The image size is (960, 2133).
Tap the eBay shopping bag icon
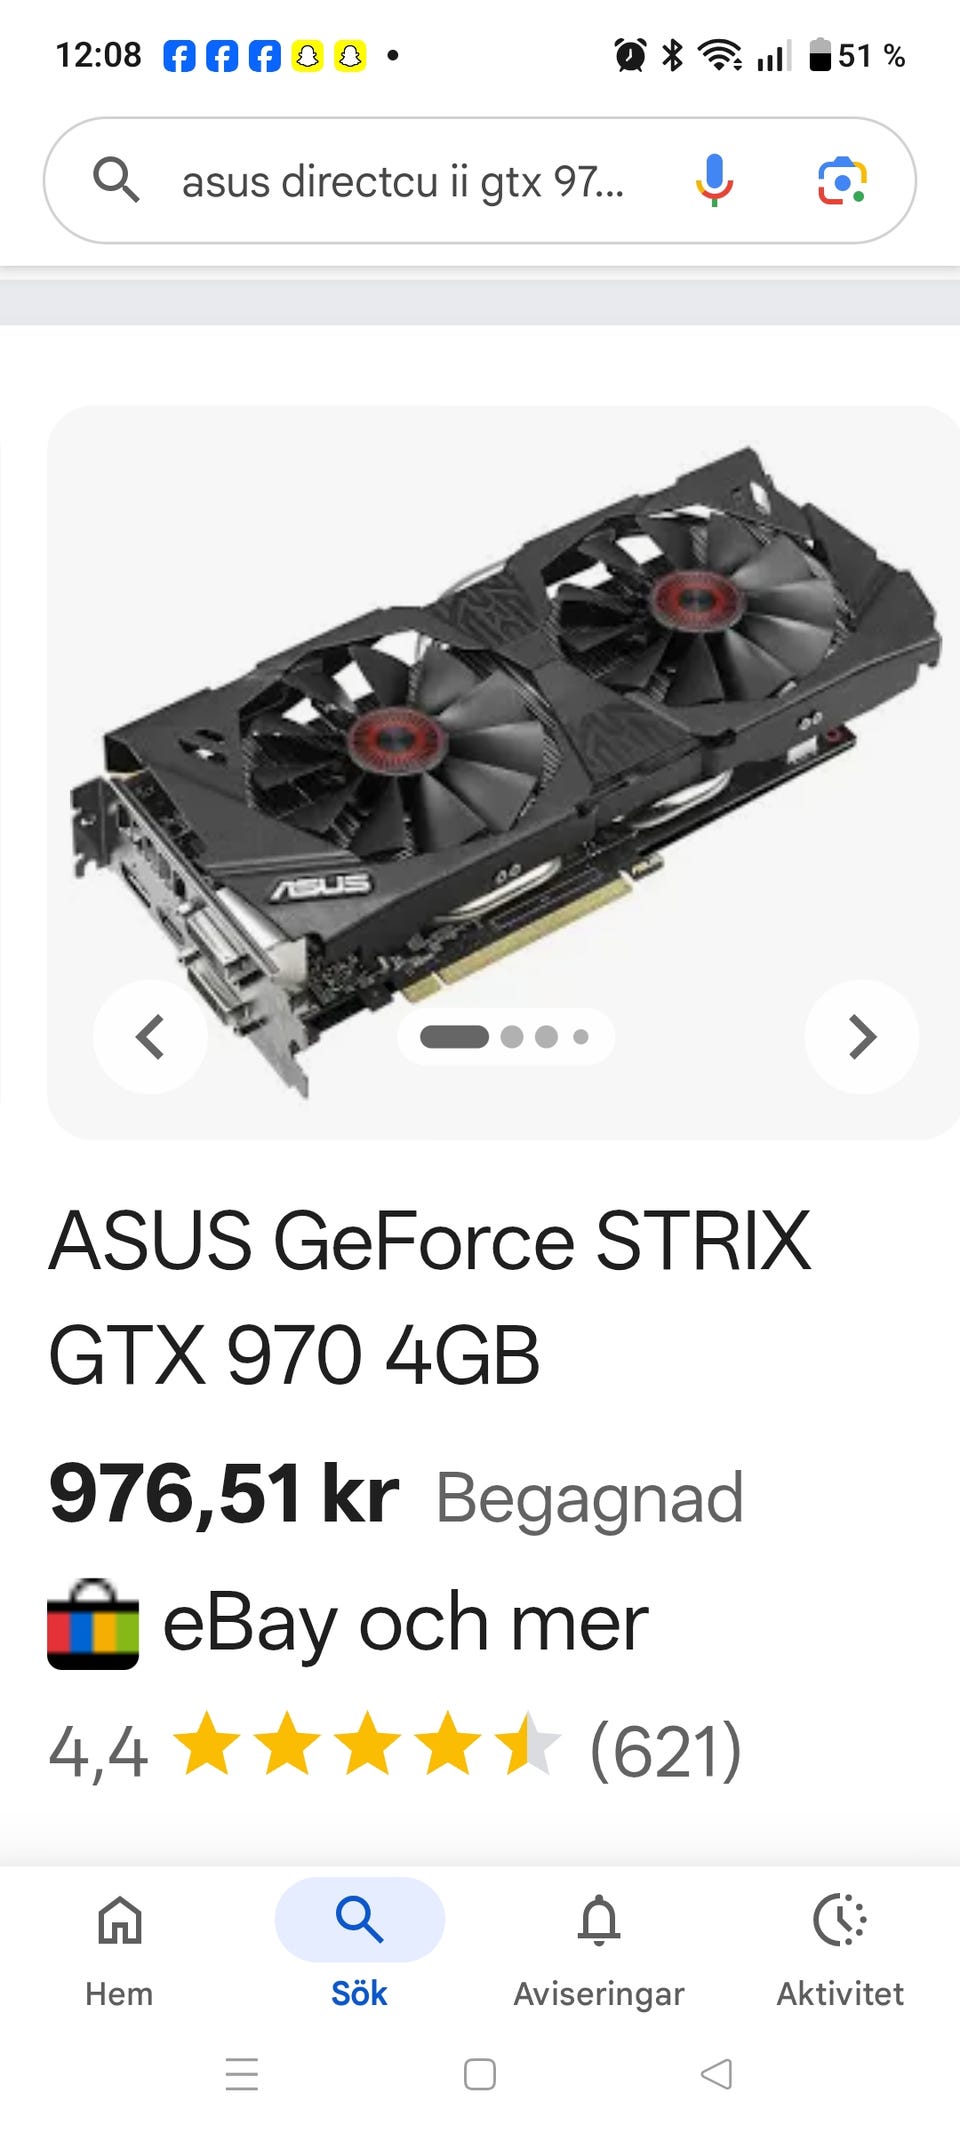pos(93,1624)
